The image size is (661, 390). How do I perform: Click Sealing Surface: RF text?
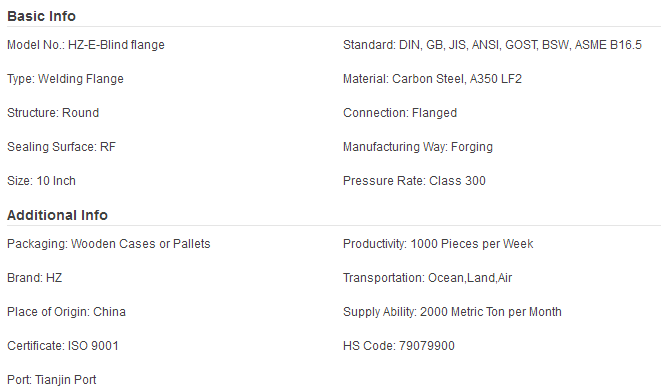click(62, 147)
